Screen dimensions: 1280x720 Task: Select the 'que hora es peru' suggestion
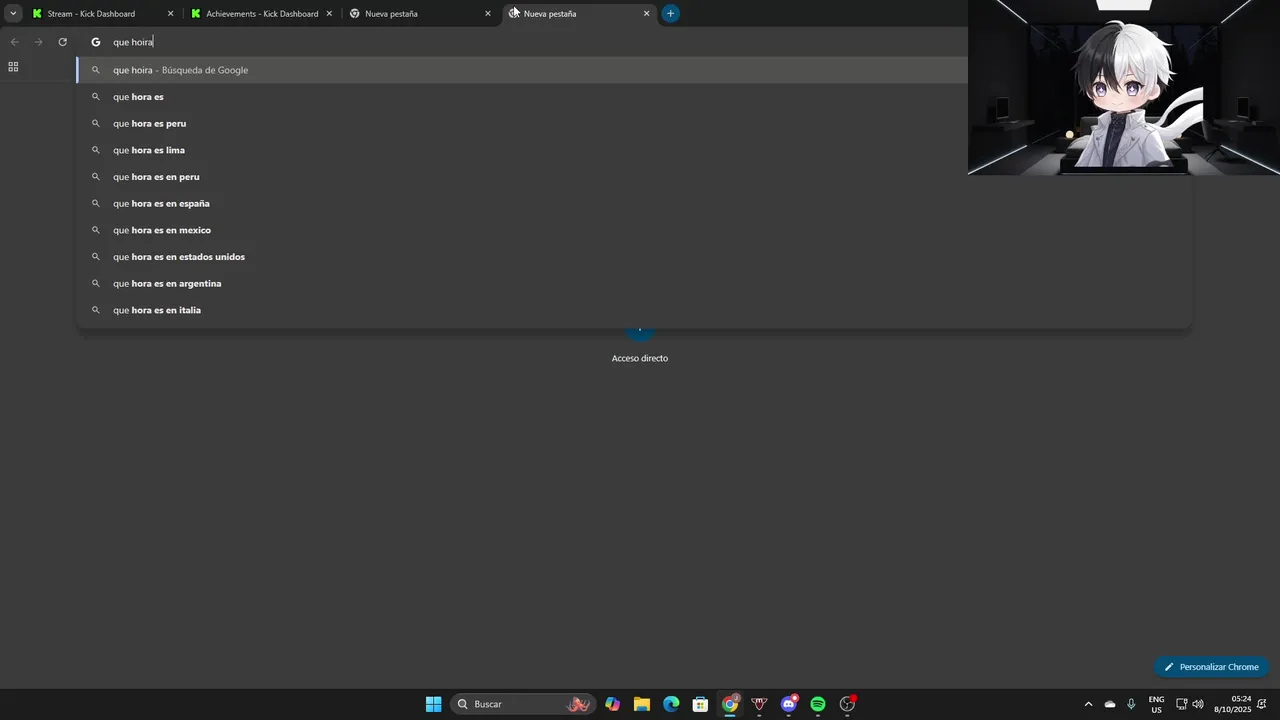coord(633,123)
